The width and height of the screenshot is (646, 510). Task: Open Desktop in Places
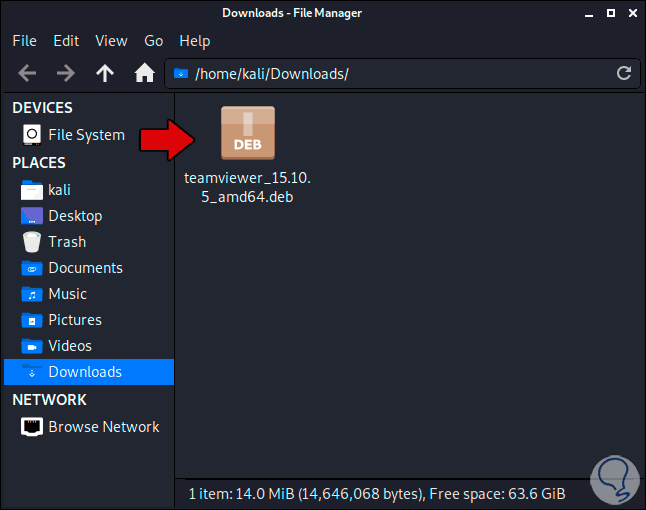click(89, 216)
